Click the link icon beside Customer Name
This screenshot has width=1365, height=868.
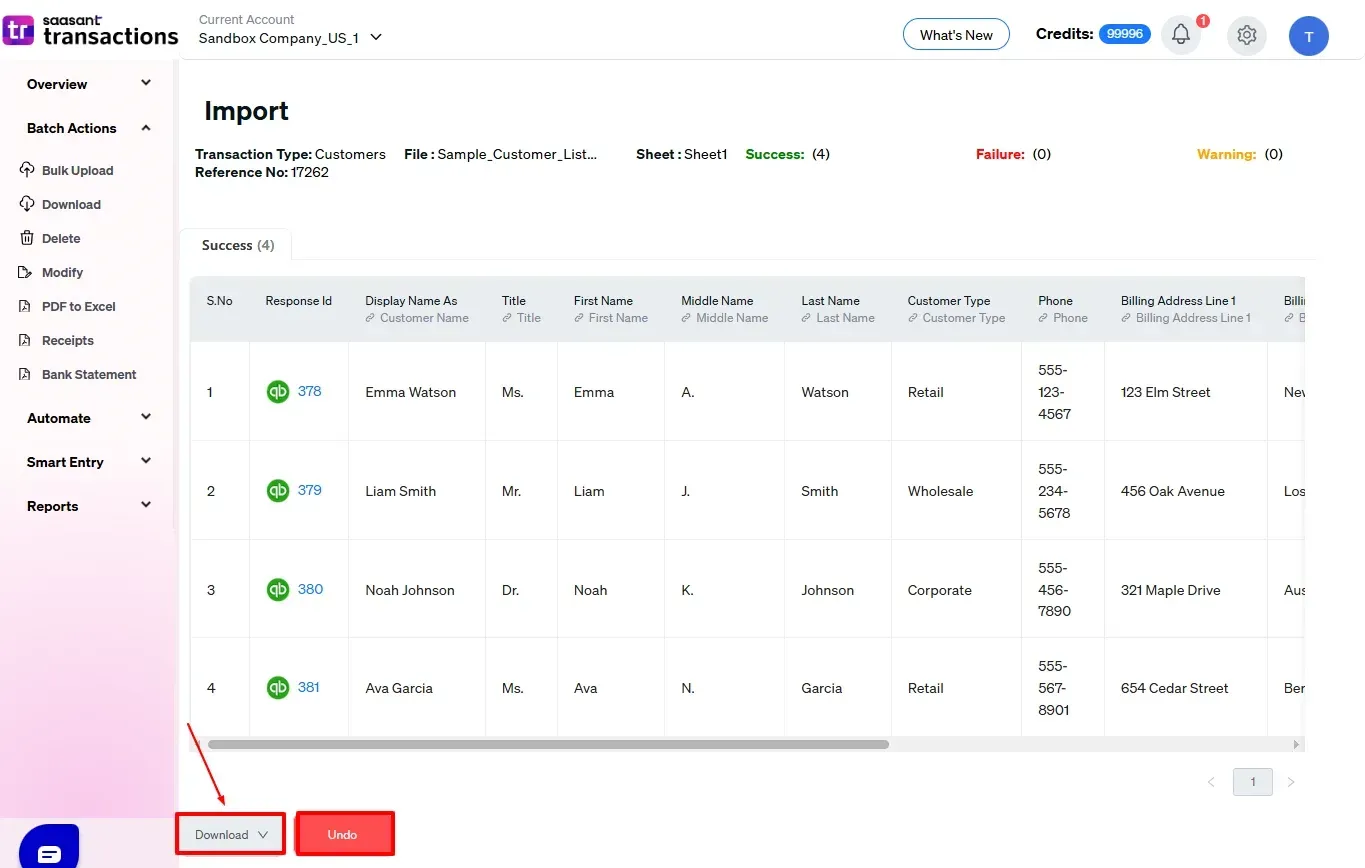370,318
